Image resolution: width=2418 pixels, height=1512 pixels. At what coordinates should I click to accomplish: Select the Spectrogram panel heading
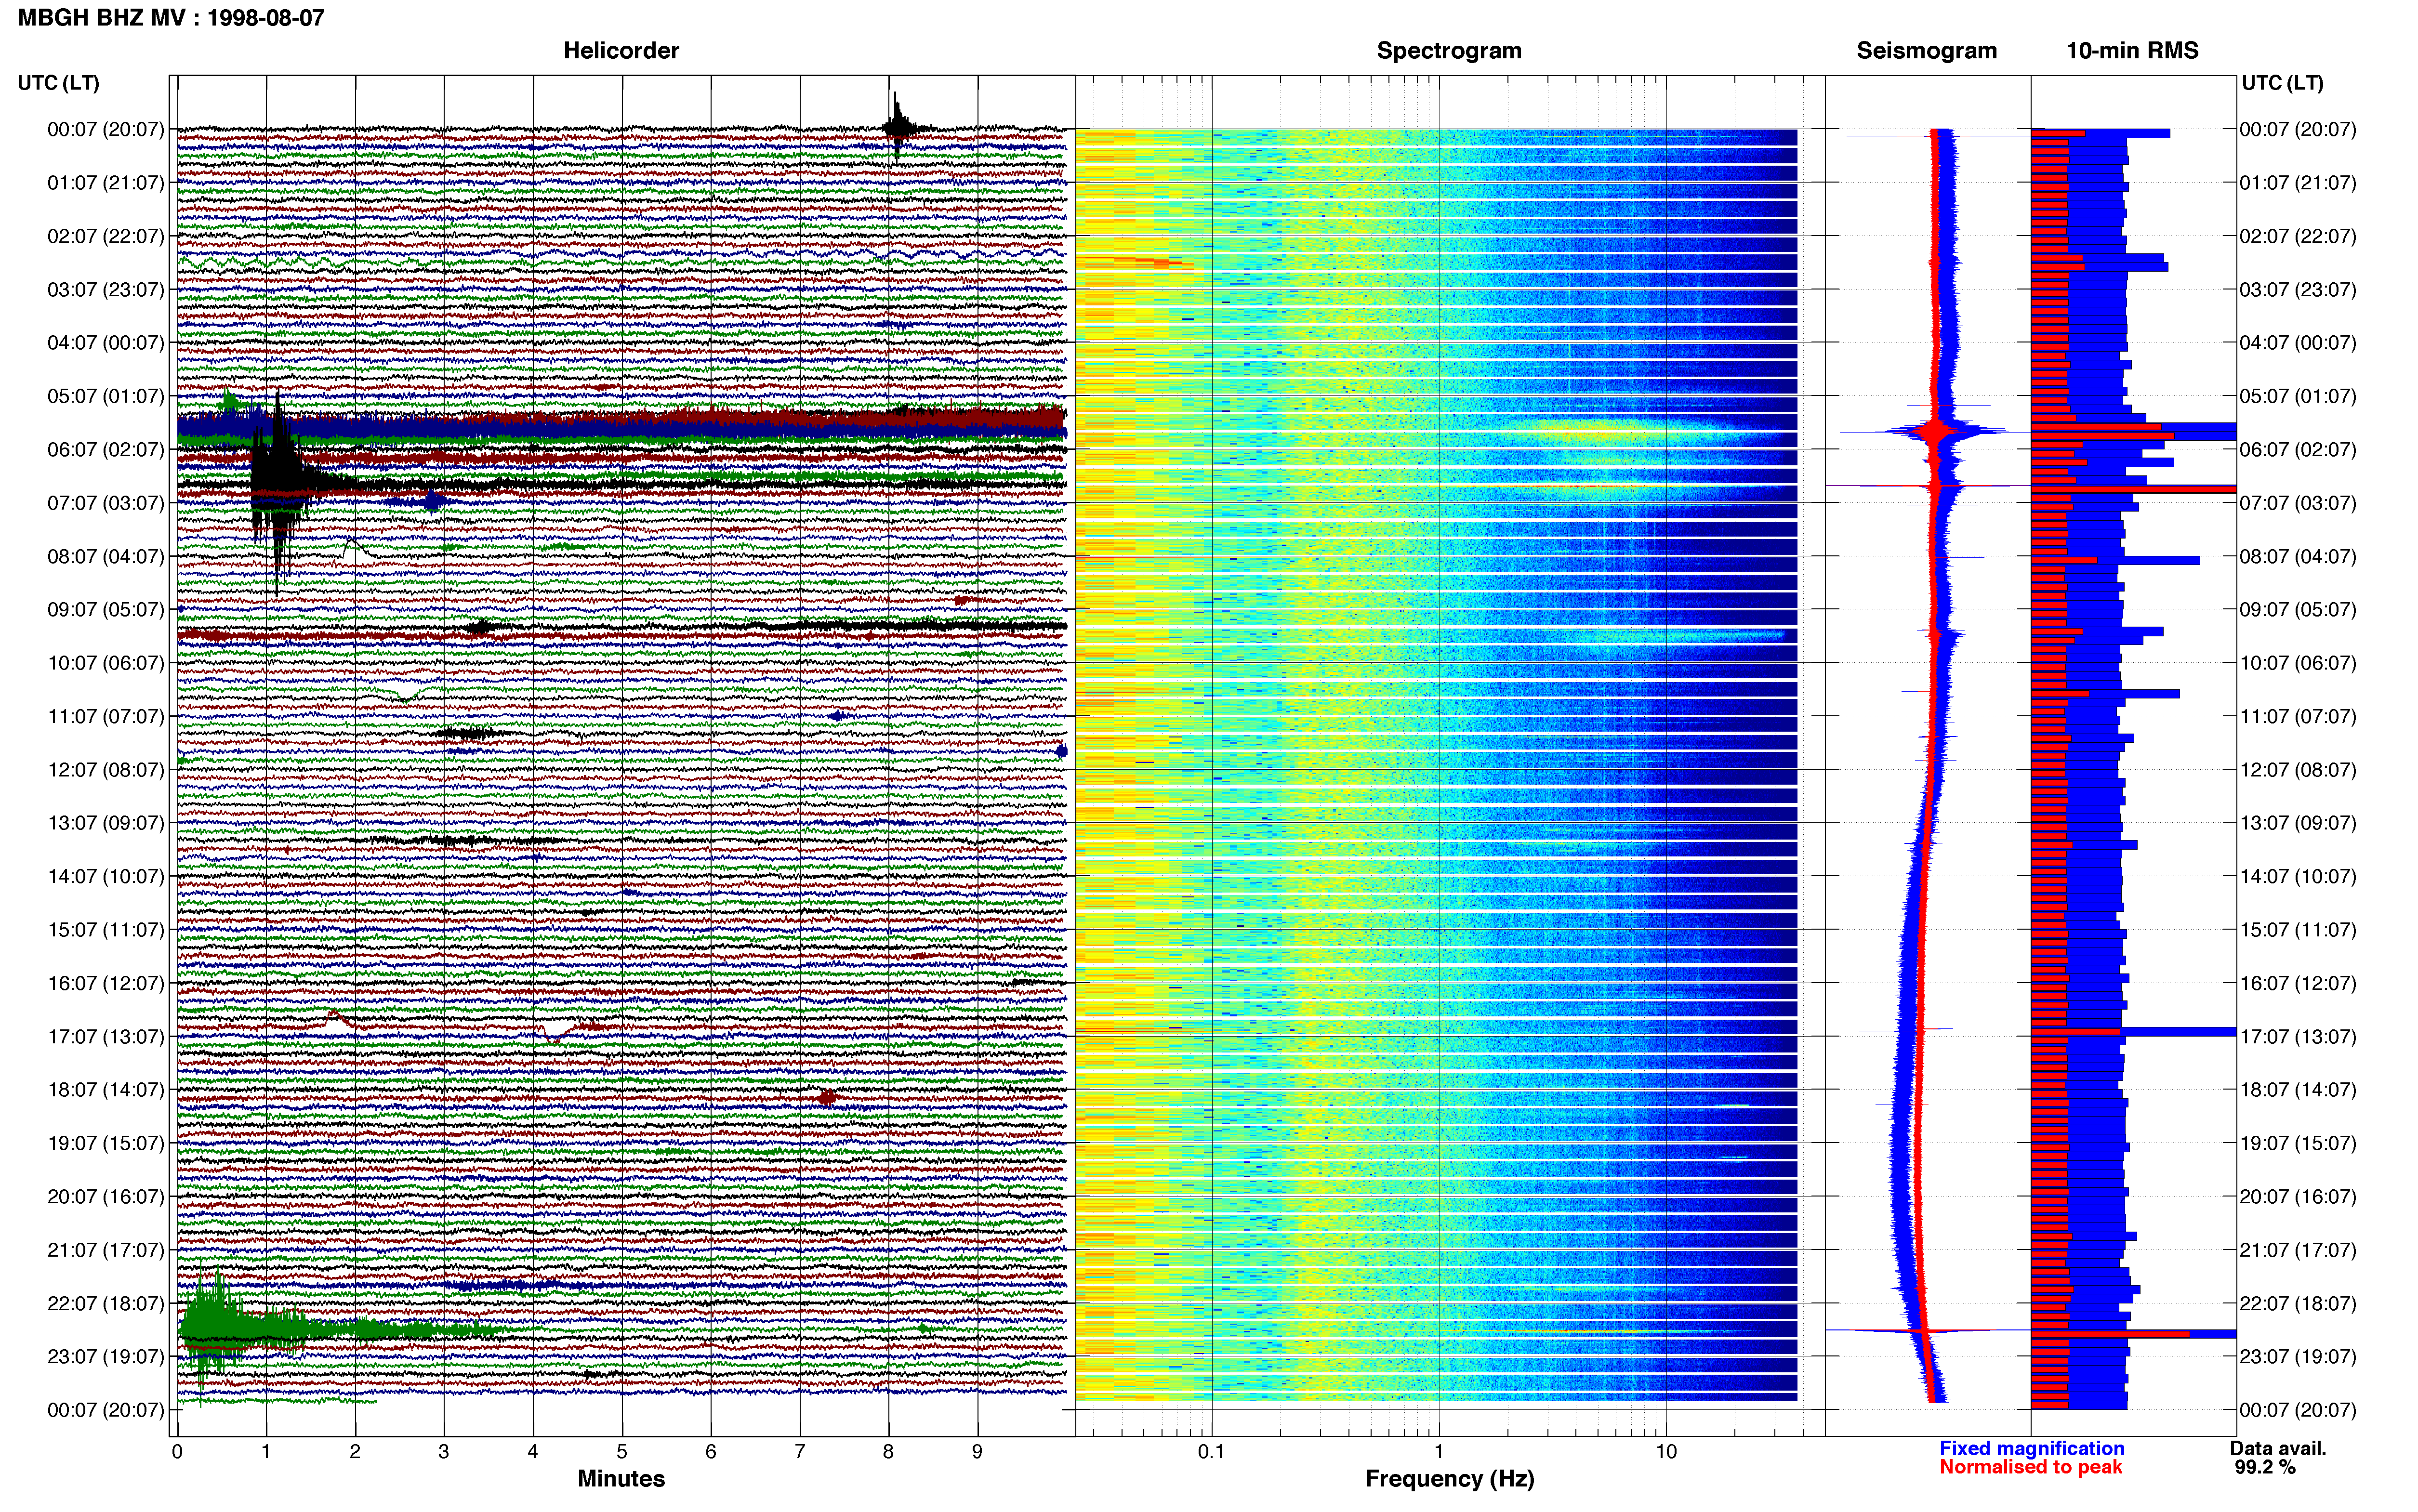(1449, 50)
